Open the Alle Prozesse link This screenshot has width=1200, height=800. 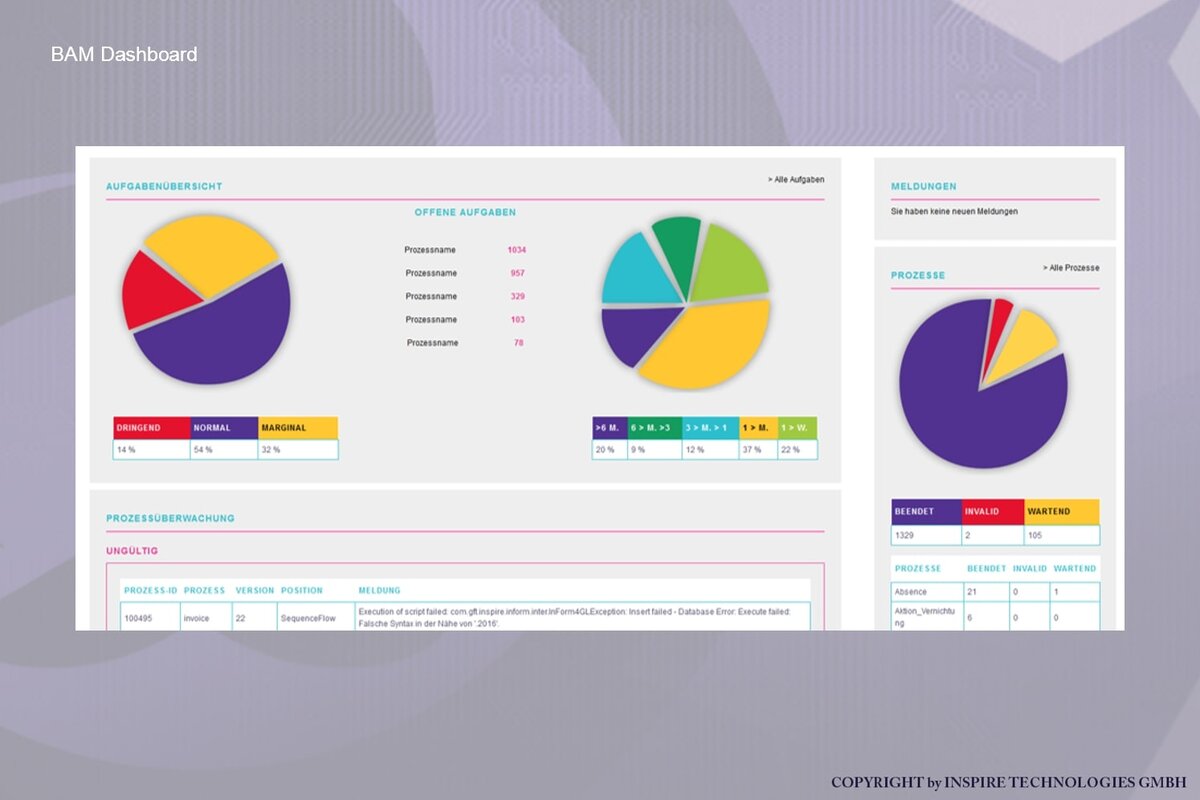tap(1071, 268)
